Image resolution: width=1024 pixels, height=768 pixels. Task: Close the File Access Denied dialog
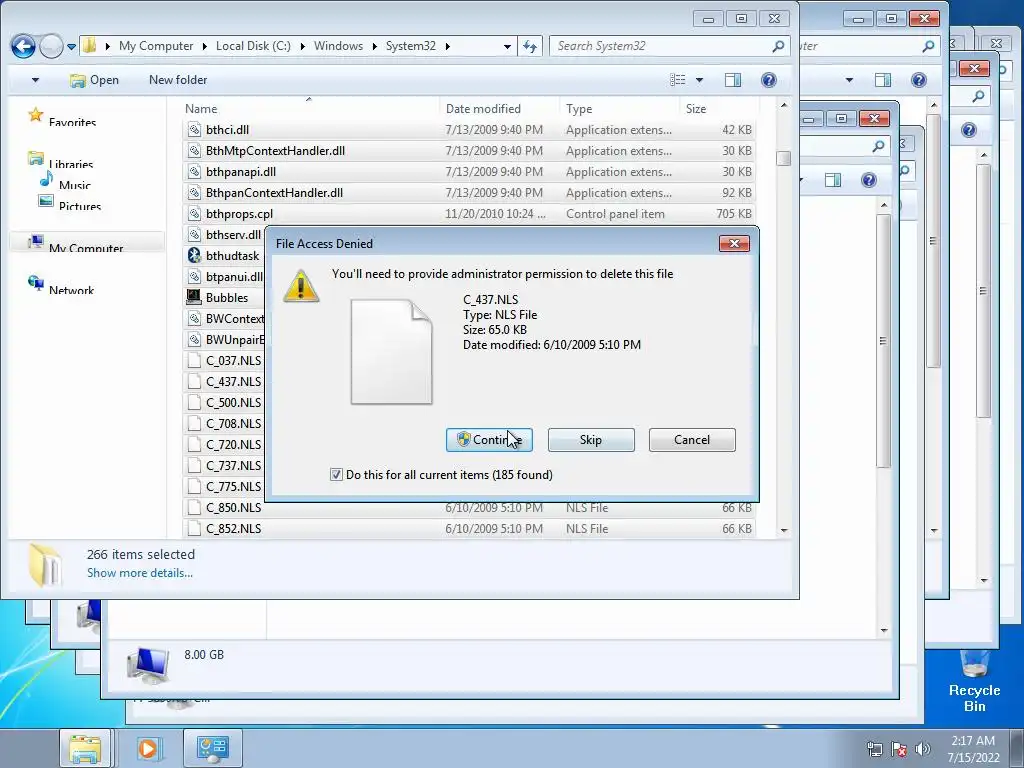click(x=734, y=244)
